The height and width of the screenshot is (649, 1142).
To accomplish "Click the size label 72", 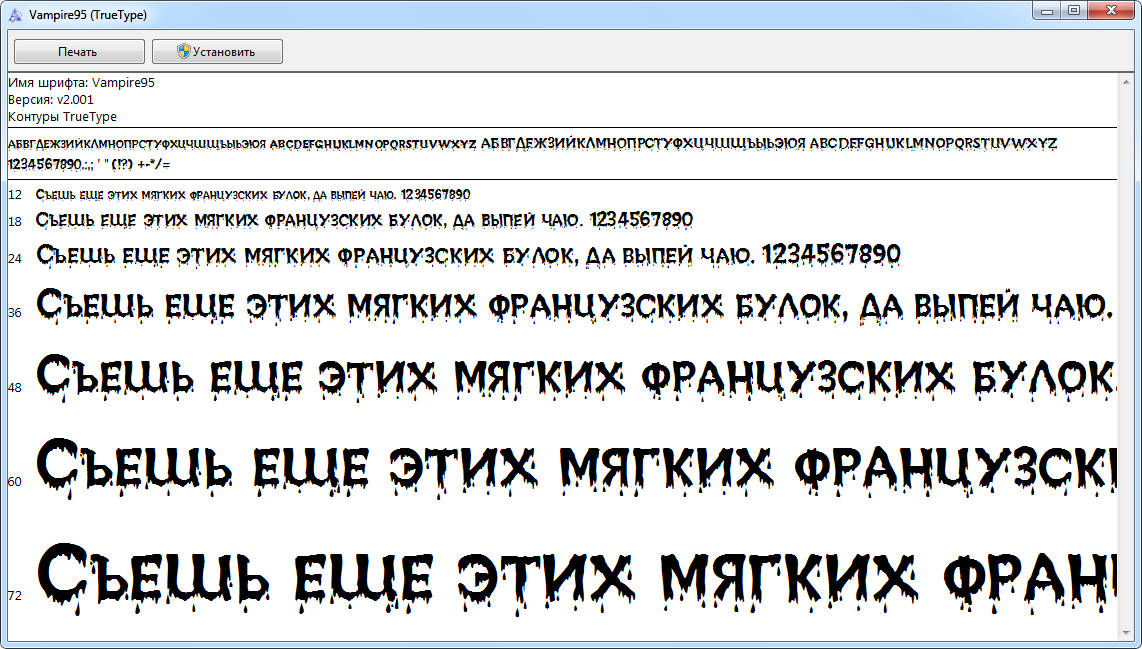I will (15, 596).
